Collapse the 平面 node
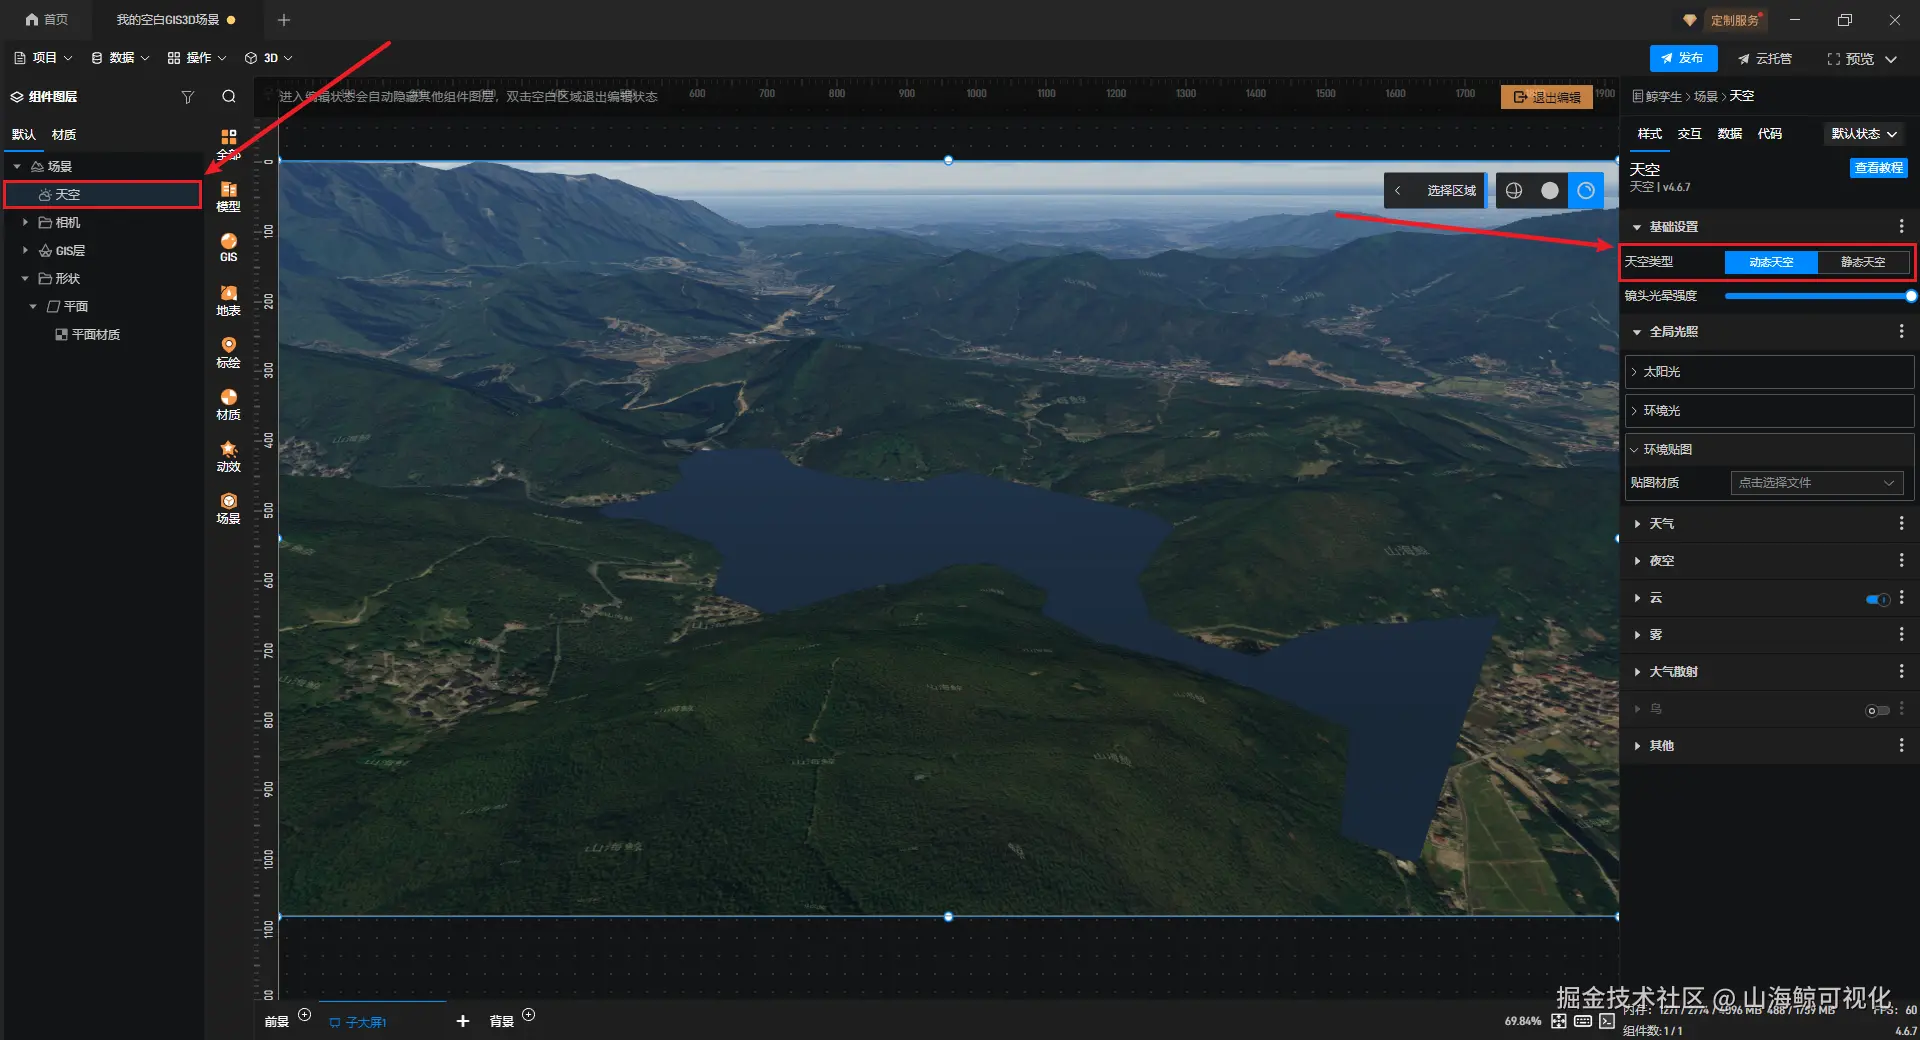Image resolution: width=1920 pixels, height=1040 pixels. 33,307
